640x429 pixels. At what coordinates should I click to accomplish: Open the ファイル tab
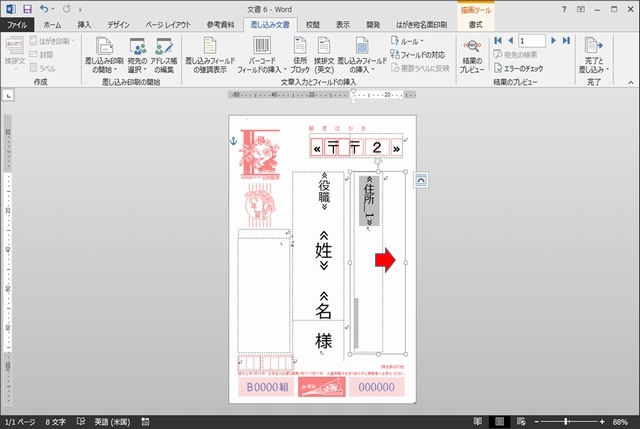click(17, 25)
